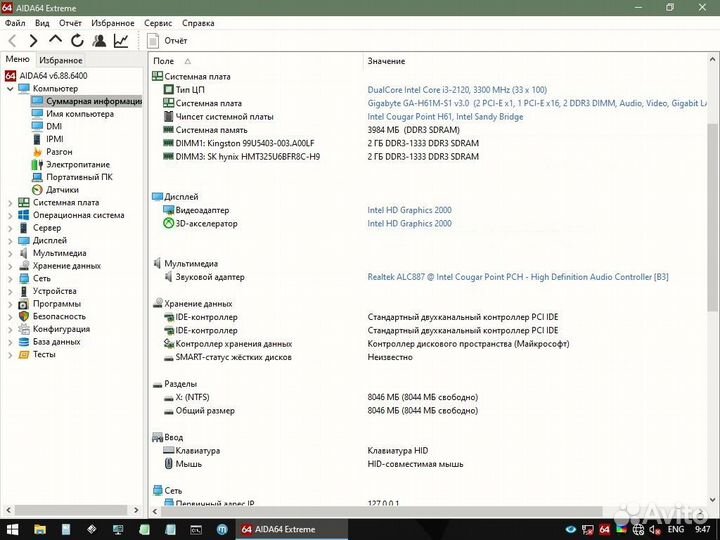Click the up-level arrow toolbar icon
This screenshot has height=540, width=720.
pyautogui.click(x=55, y=41)
